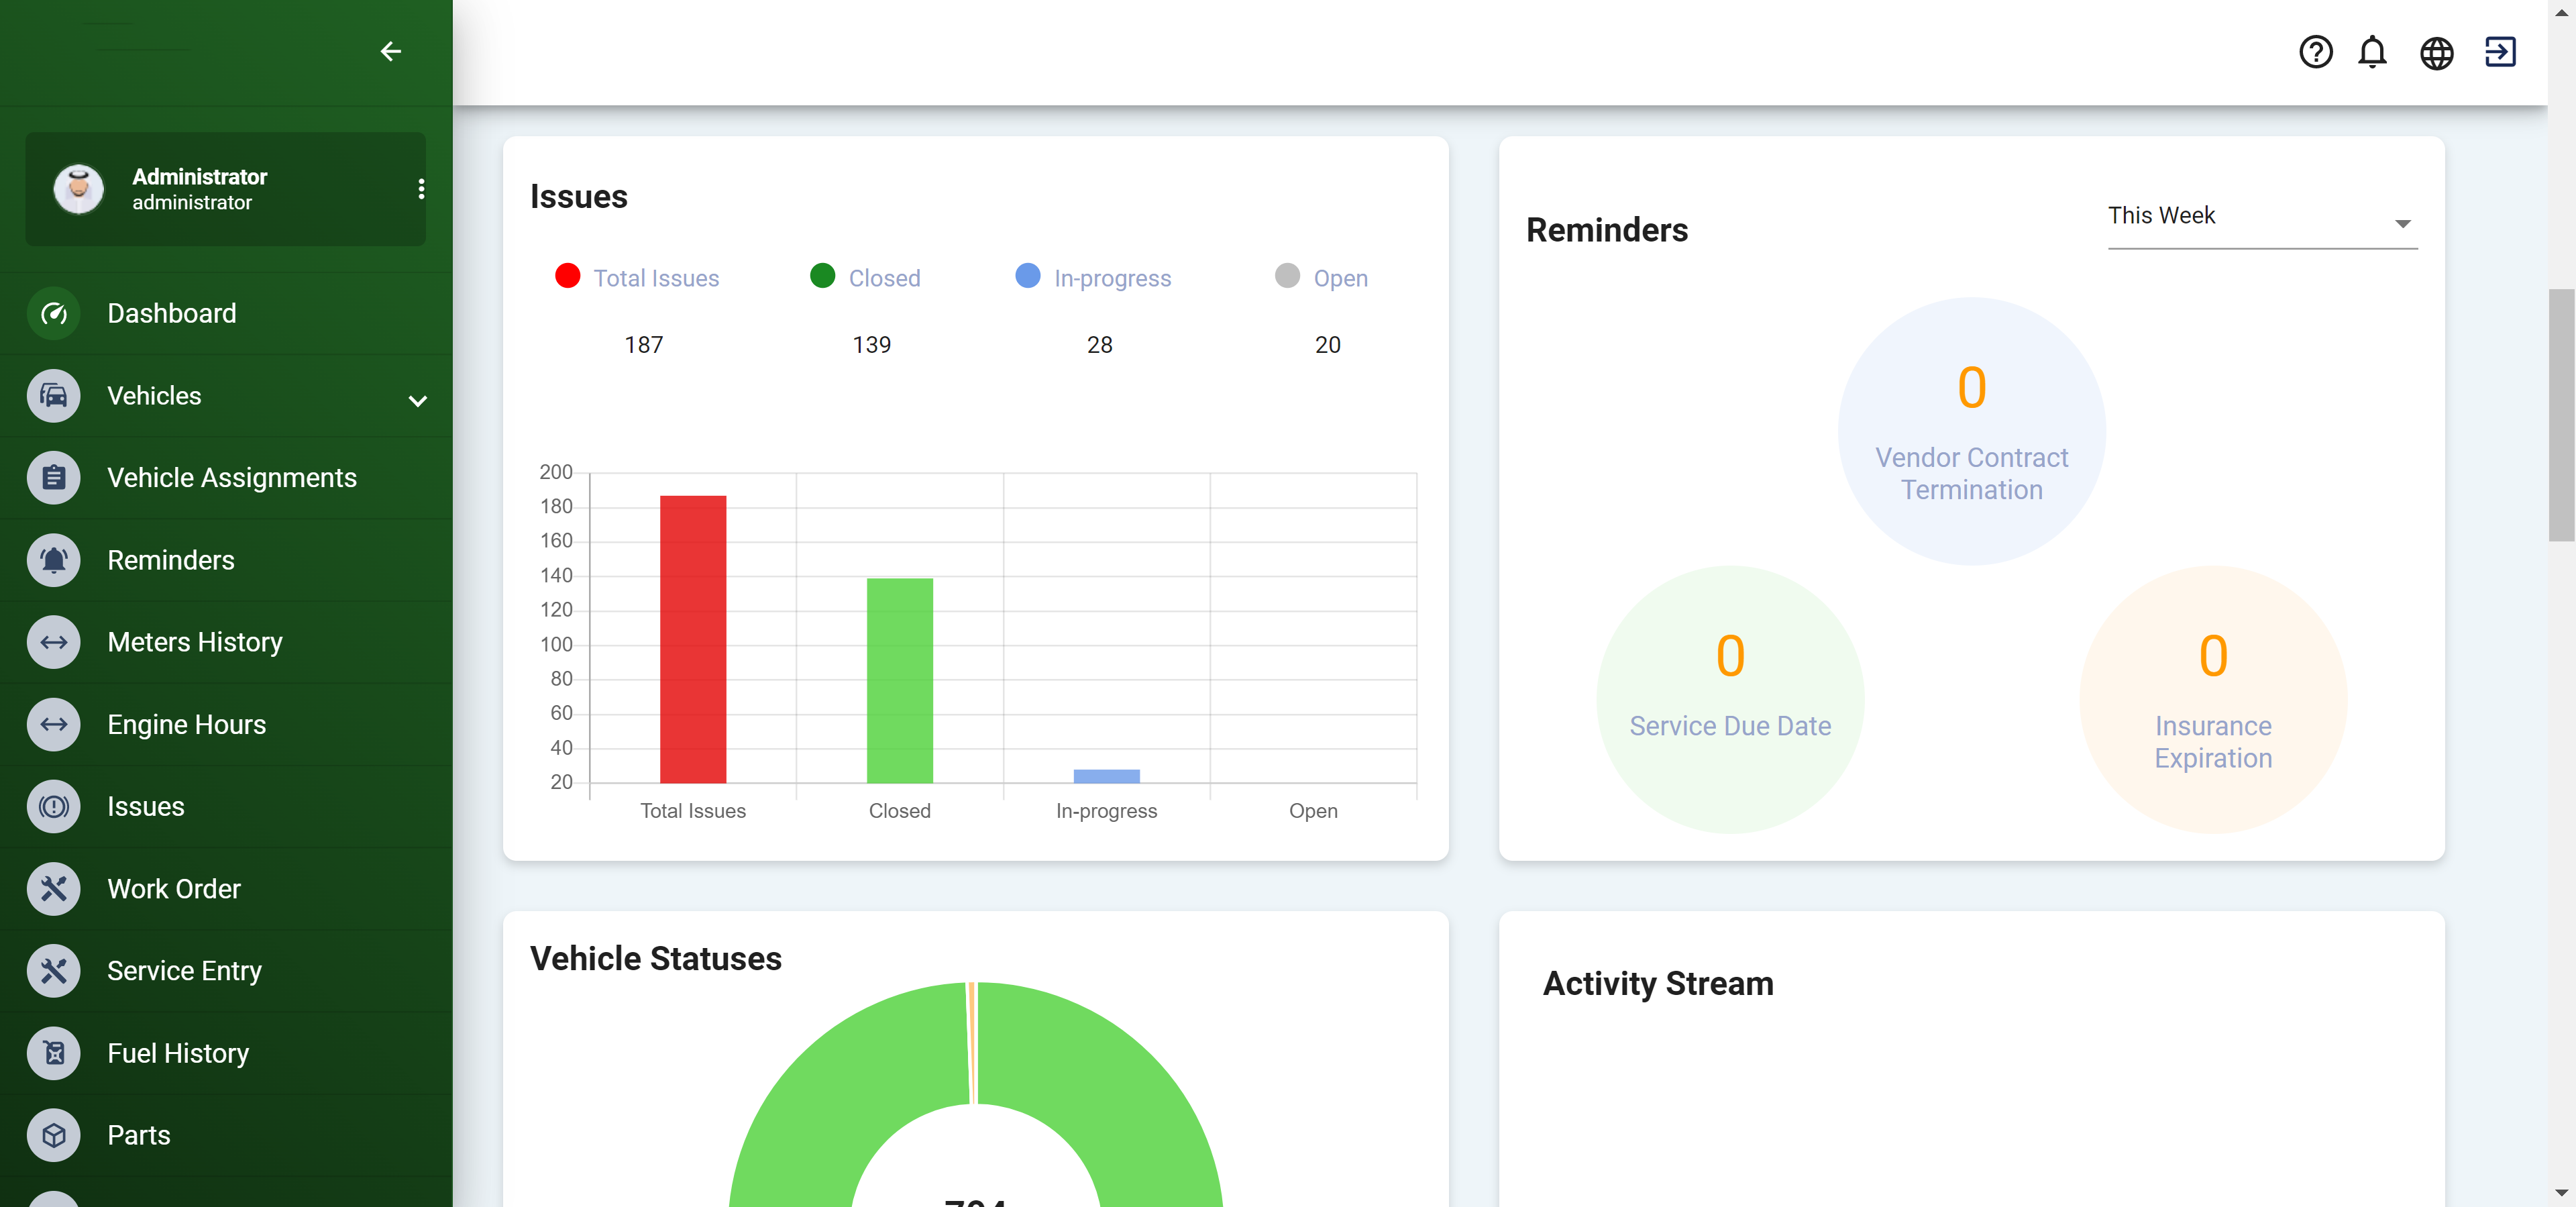Open Vehicle Assignments page
2576x1207 pixels.
click(226, 478)
